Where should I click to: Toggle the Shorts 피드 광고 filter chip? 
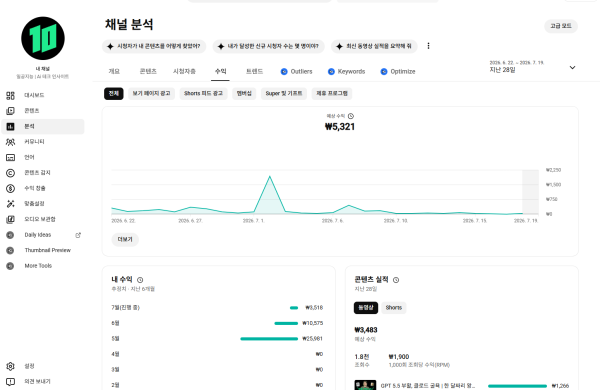click(x=203, y=93)
